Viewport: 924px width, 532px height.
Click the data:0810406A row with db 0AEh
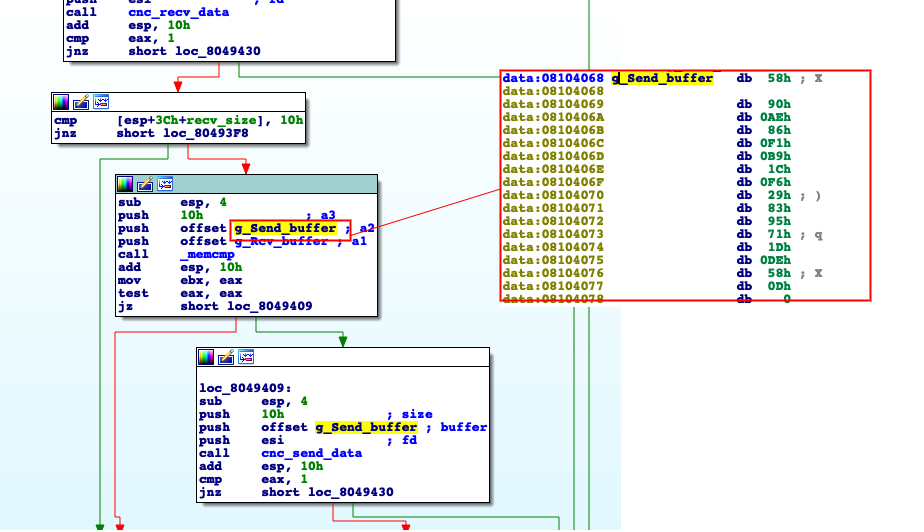point(646,117)
